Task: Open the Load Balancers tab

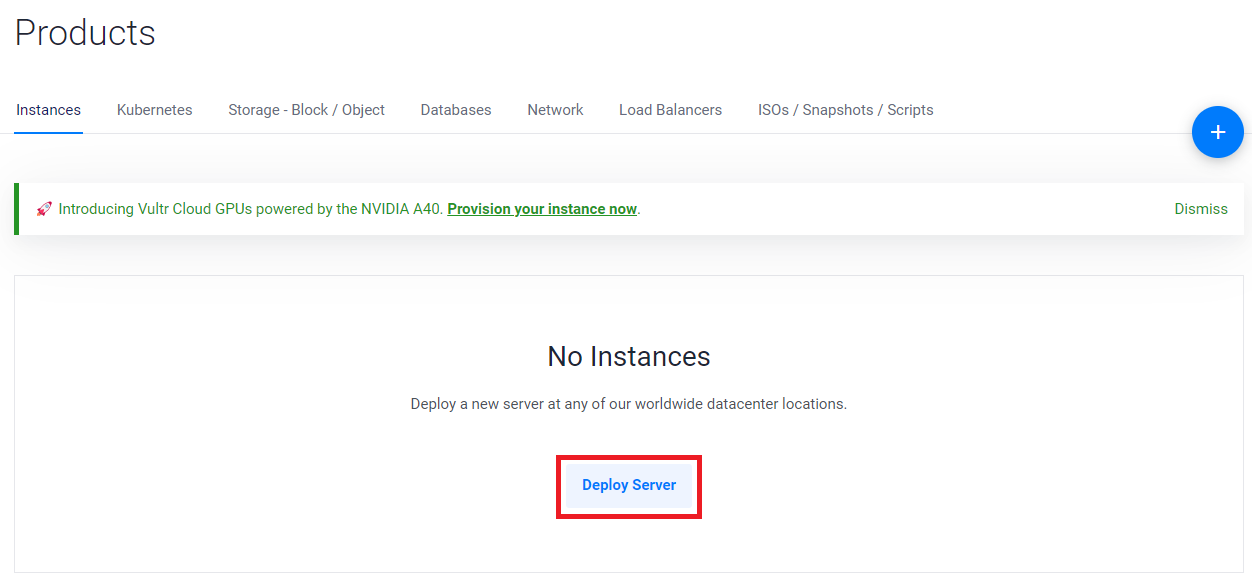Action: [x=670, y=110]
